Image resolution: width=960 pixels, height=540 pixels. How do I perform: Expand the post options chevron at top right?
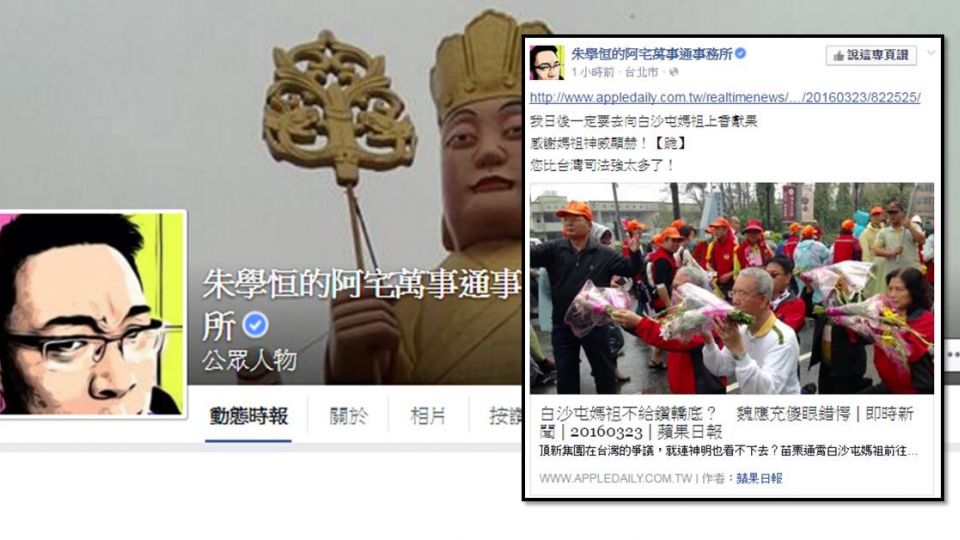pos(931,53)
